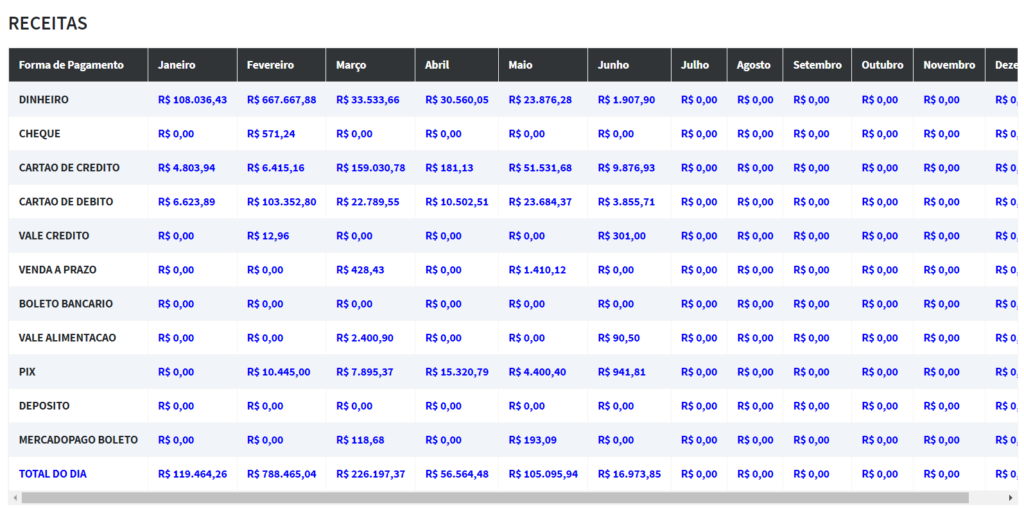Click the horizontal scrollbar thumb below the table
This screenshot has width=1024, height=509.
click(495, 497)
